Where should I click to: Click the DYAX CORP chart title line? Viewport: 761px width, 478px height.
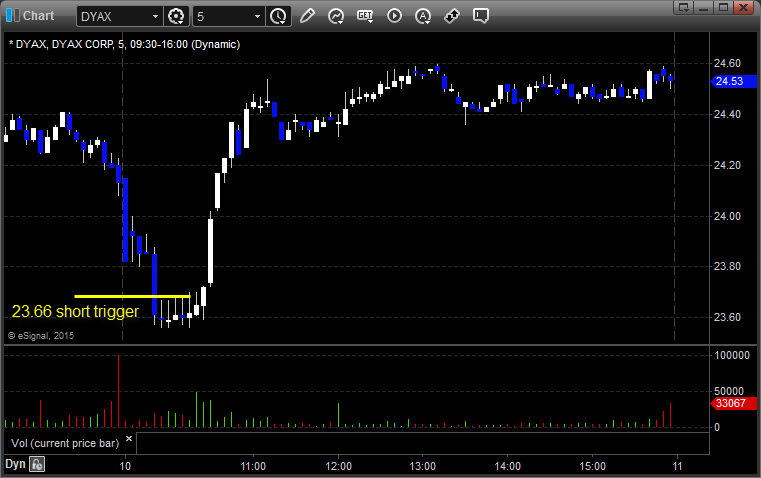click(x=125, y=44)
